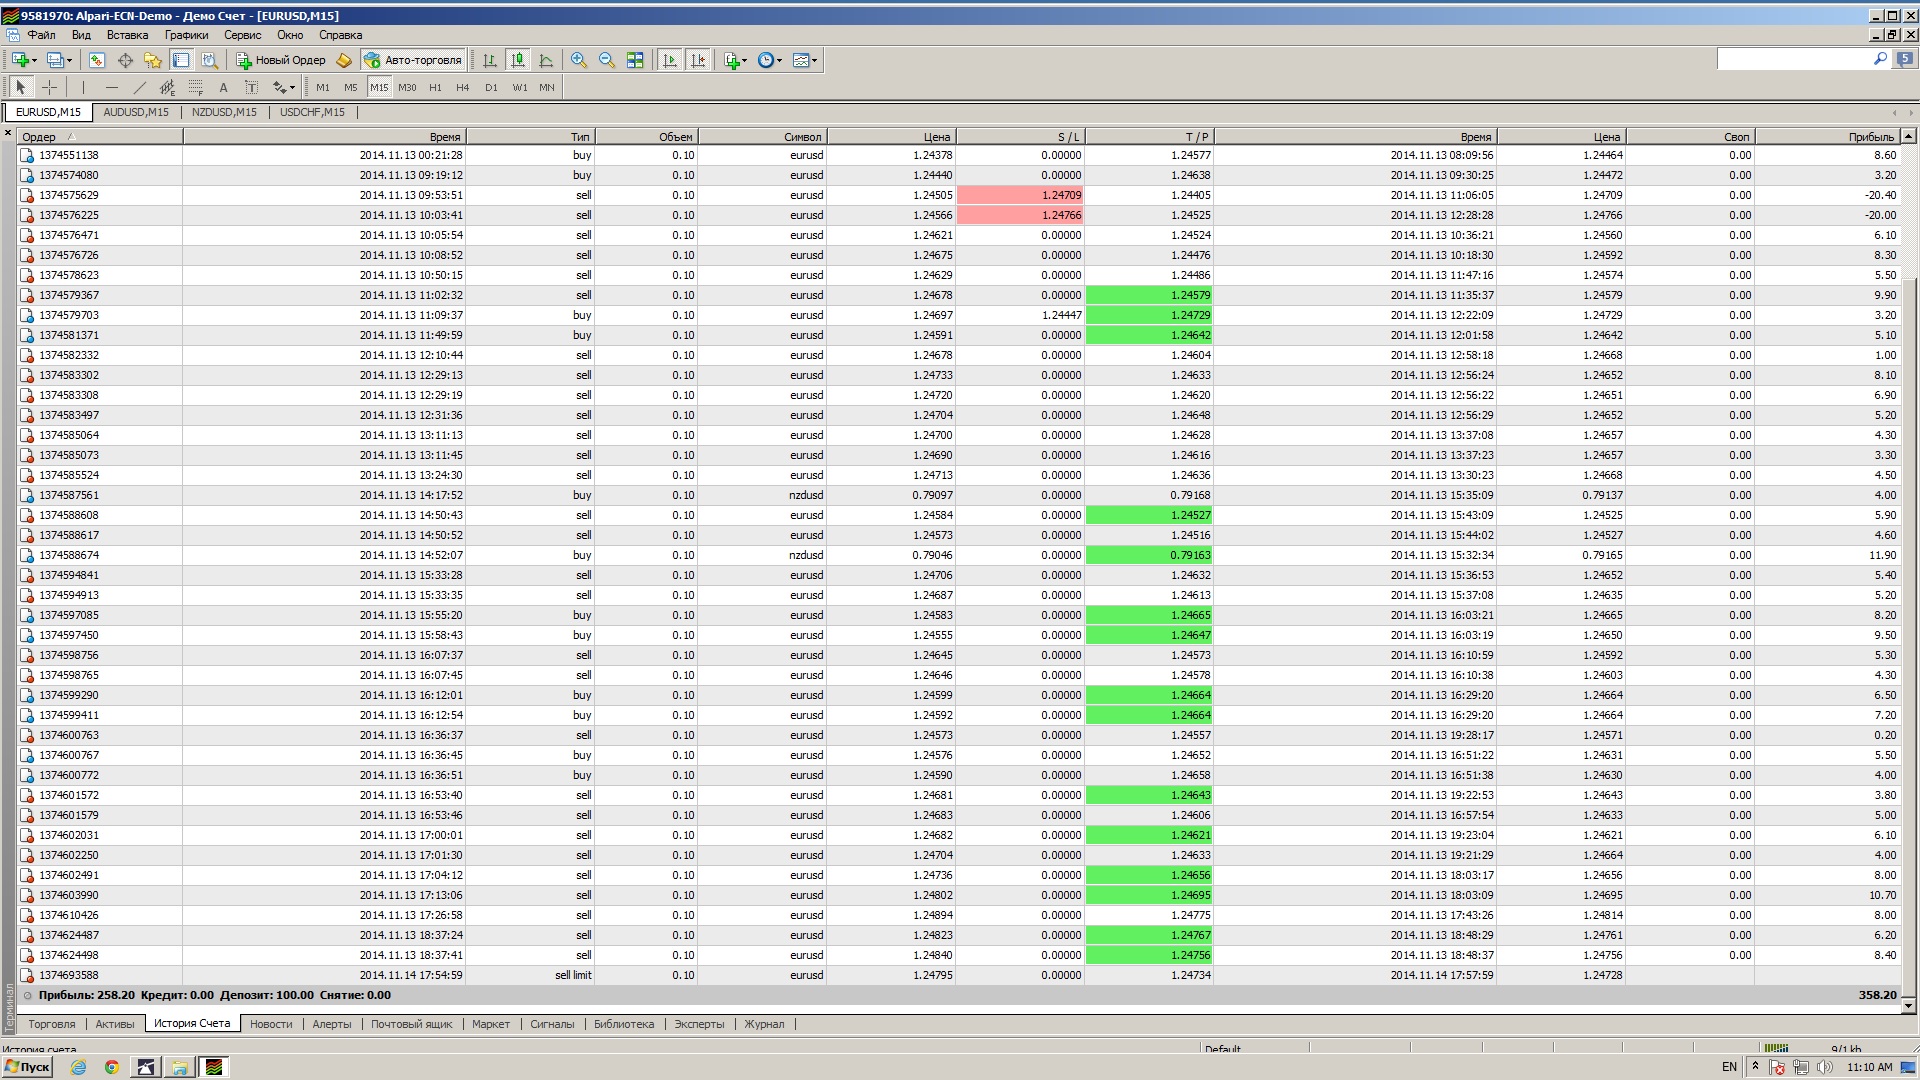
Task: Enable chart shift
Action: point(698,60)
